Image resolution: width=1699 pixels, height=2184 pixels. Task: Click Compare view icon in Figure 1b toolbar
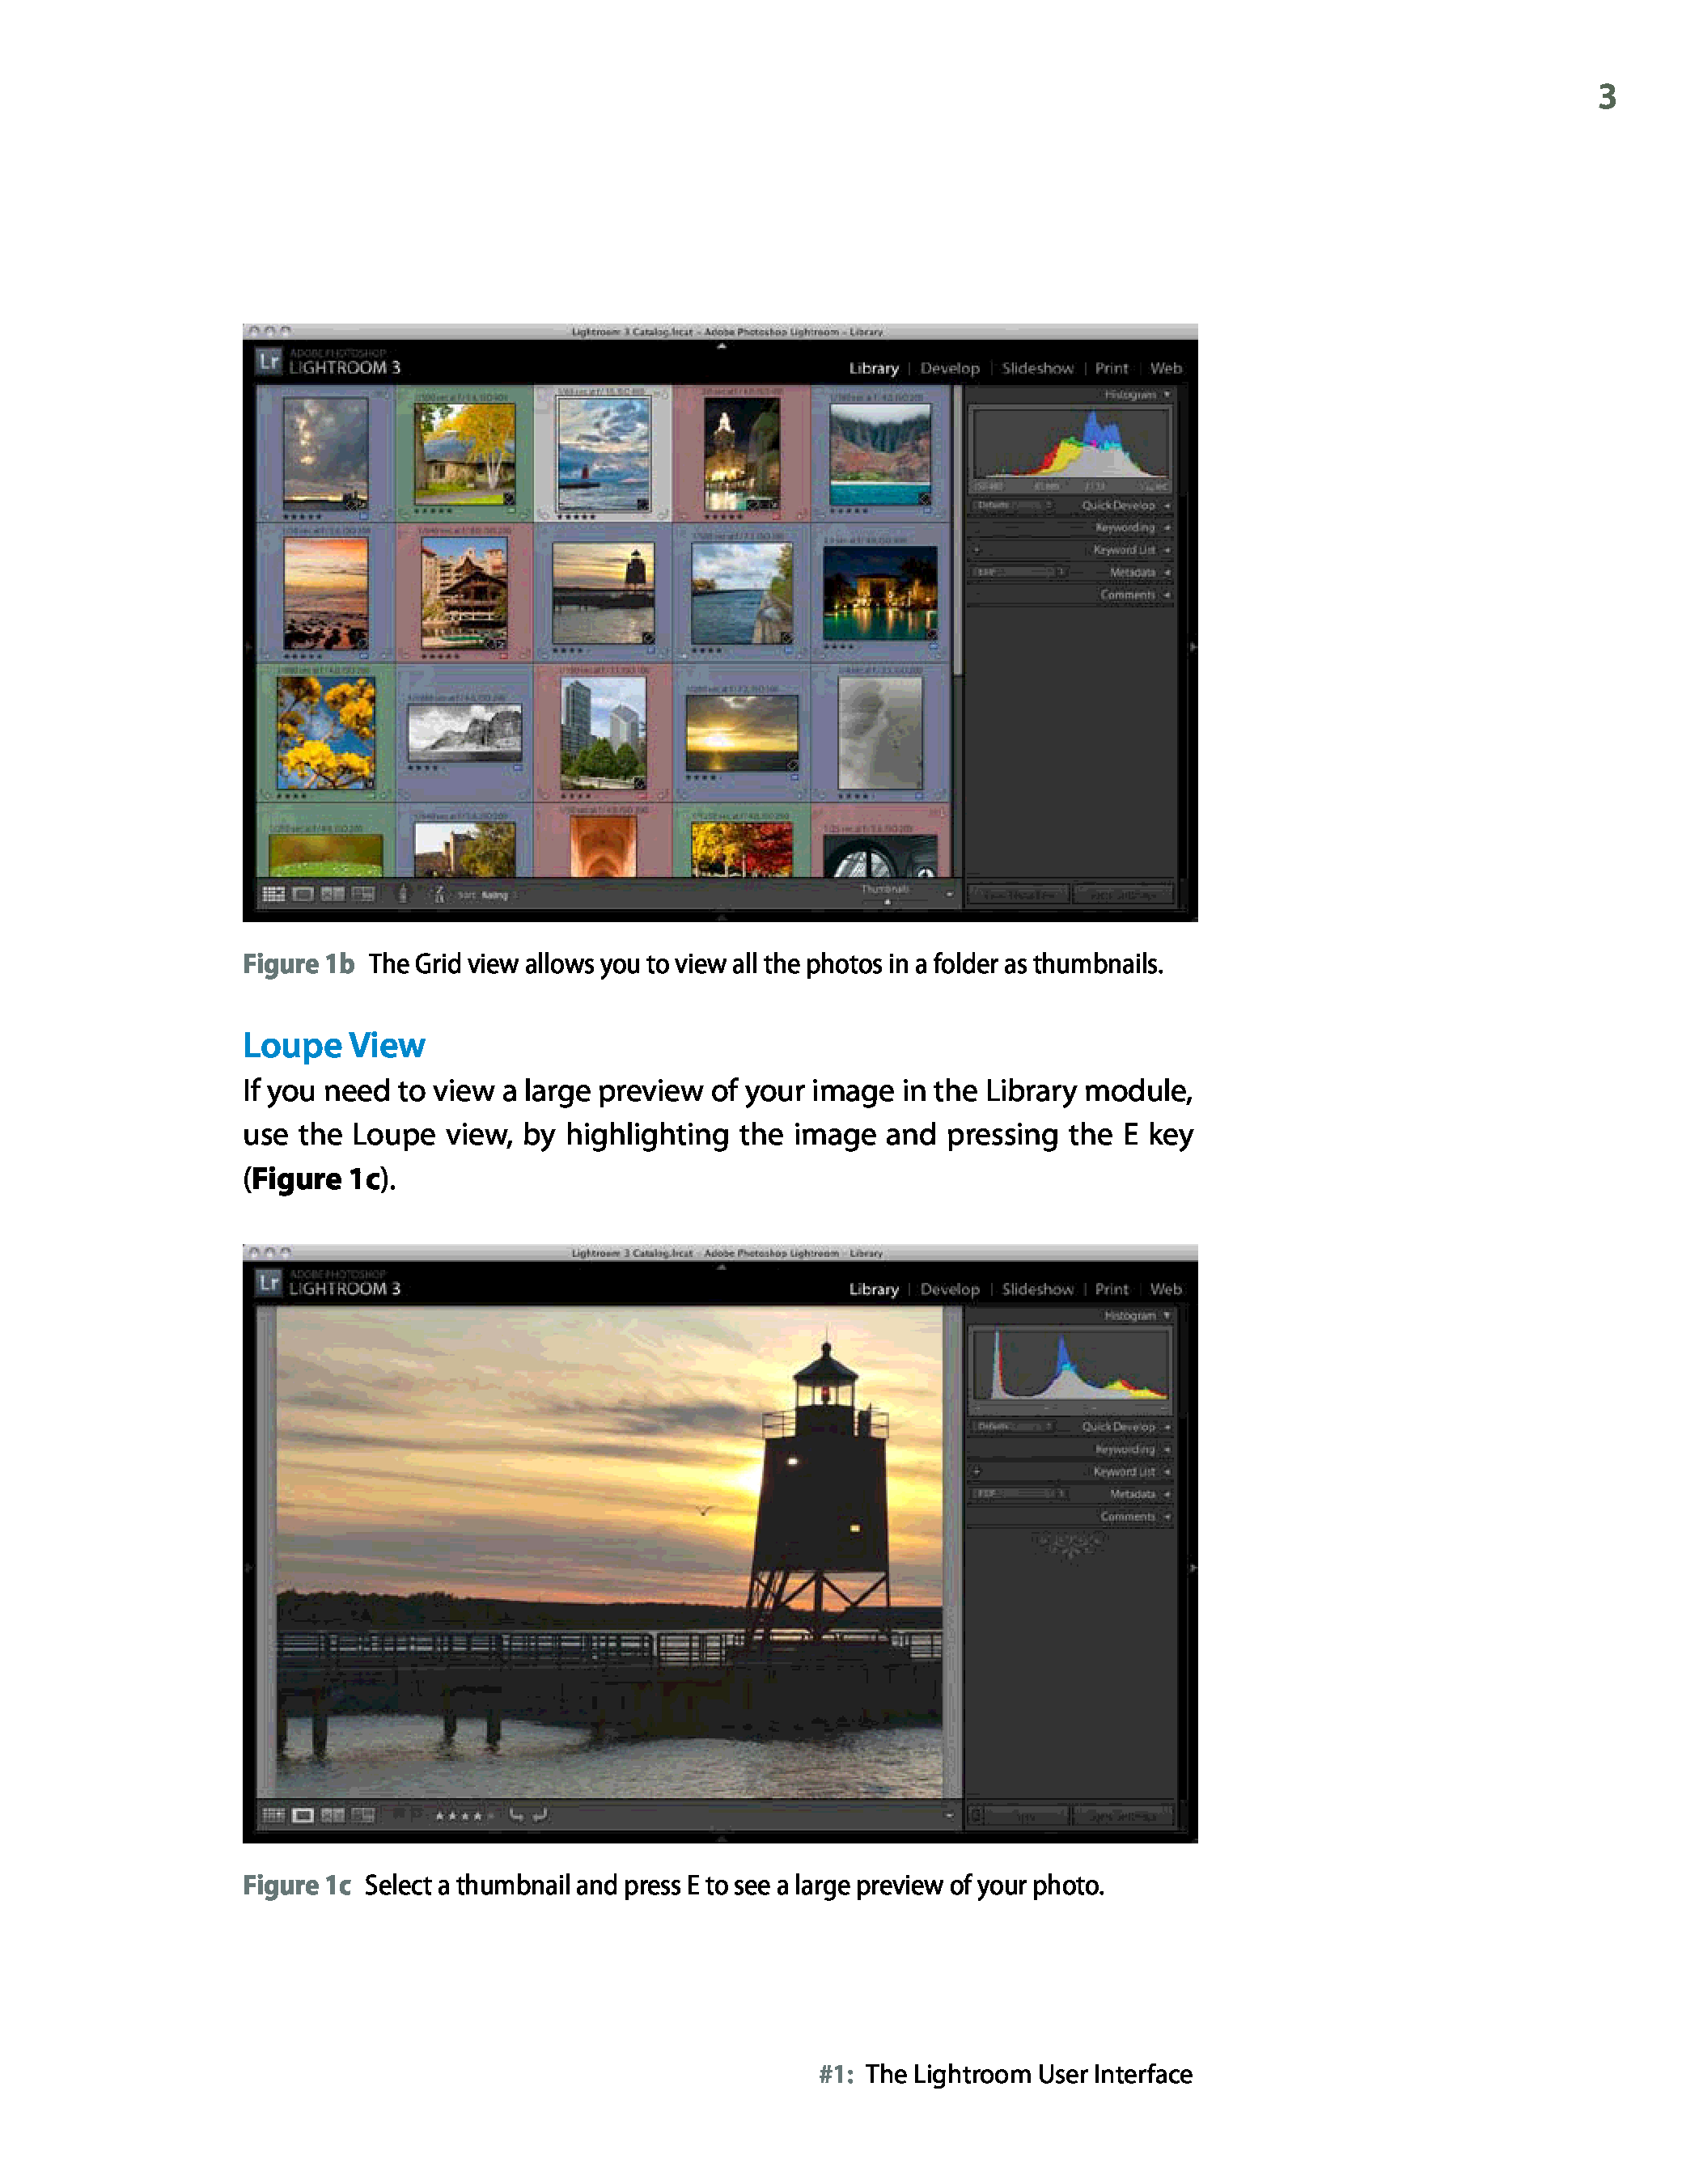point(333,894)
